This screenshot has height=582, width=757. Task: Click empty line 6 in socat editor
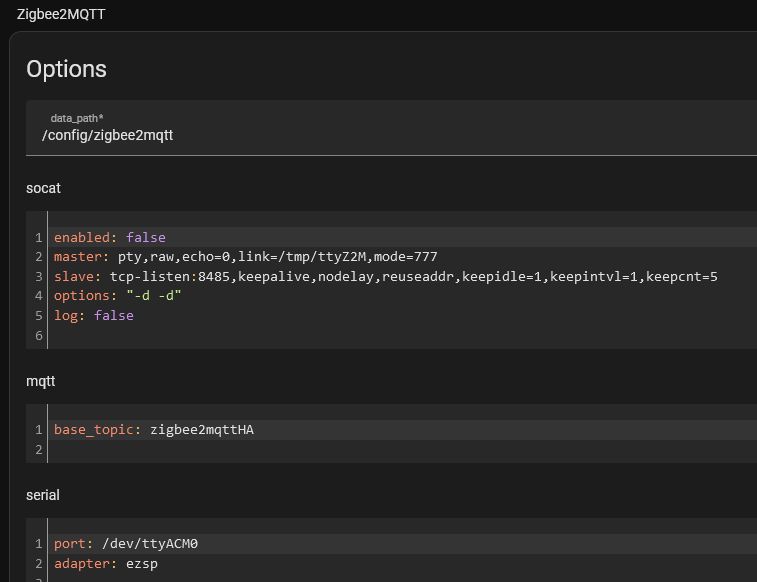403,335
